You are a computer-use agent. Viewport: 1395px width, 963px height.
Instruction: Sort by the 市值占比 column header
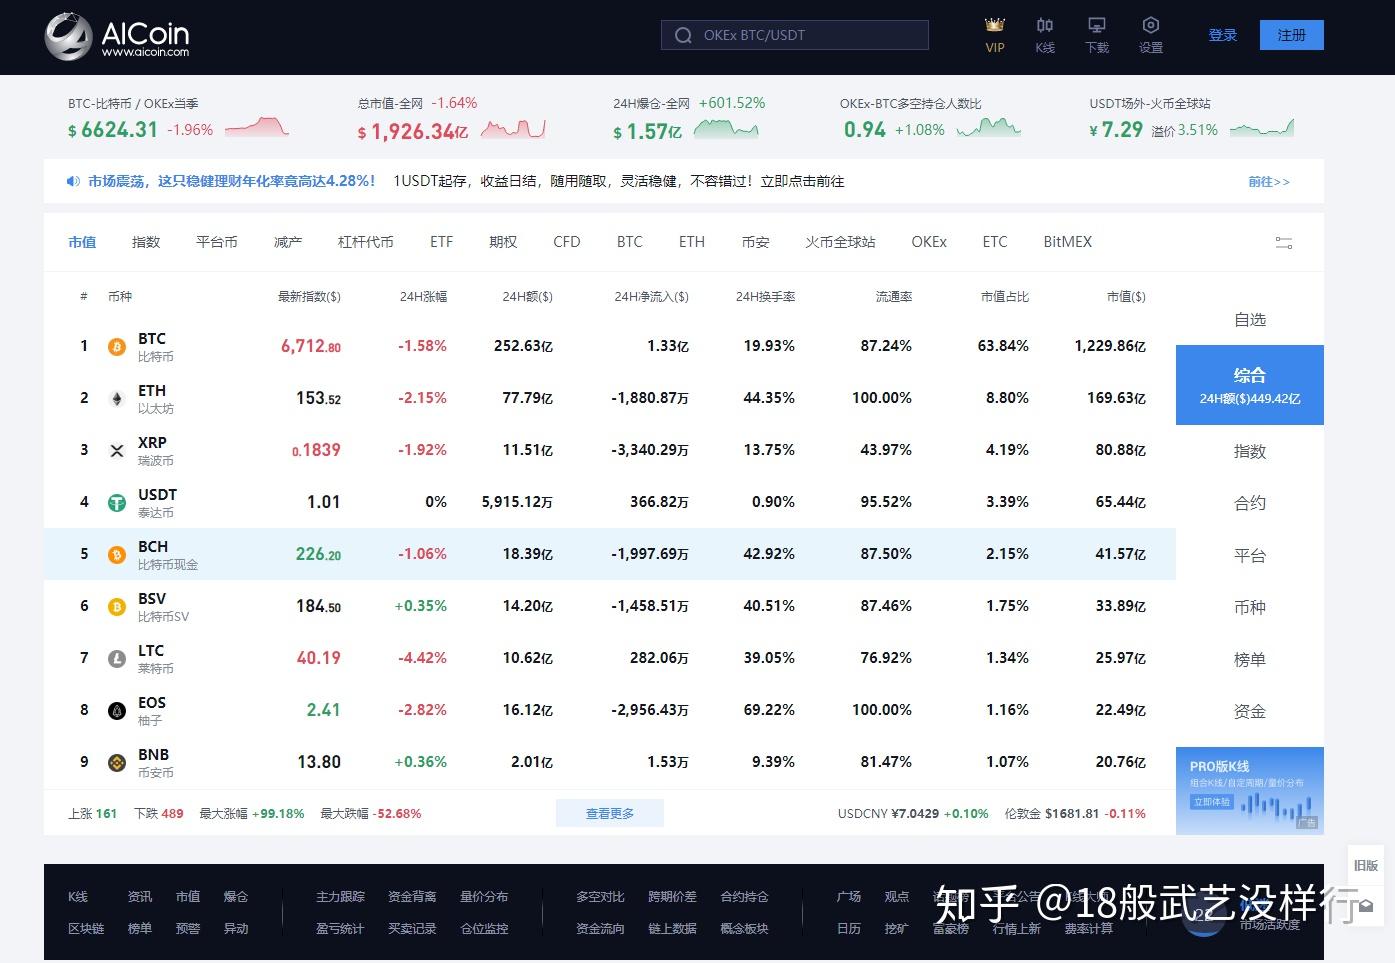point(1005,297)
